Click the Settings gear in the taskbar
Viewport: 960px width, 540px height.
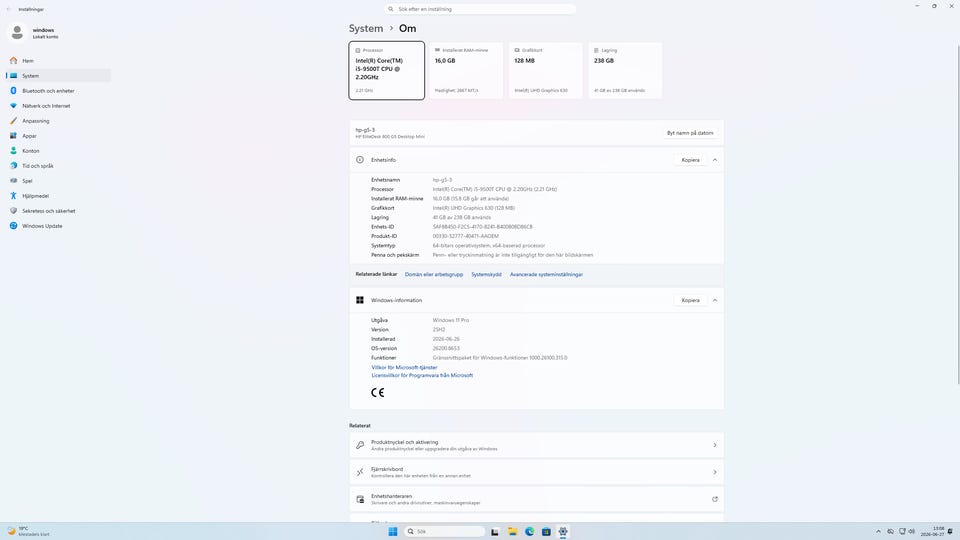coord(563,531)
